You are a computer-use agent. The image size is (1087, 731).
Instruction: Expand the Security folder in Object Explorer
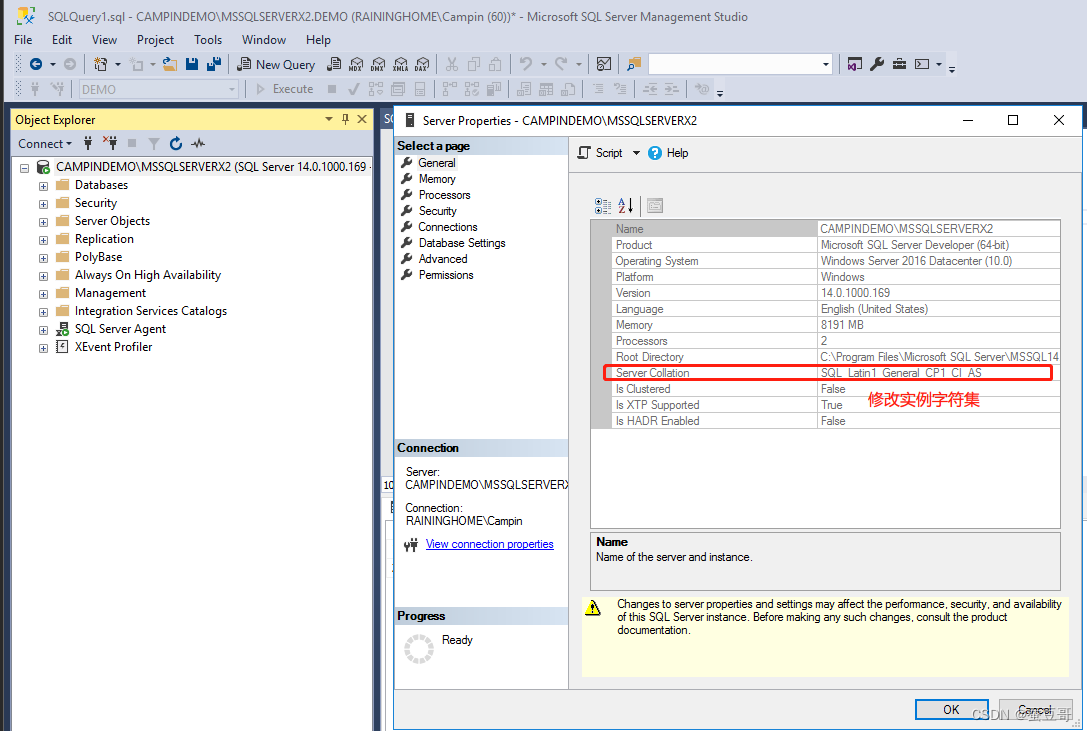point(43,204)
